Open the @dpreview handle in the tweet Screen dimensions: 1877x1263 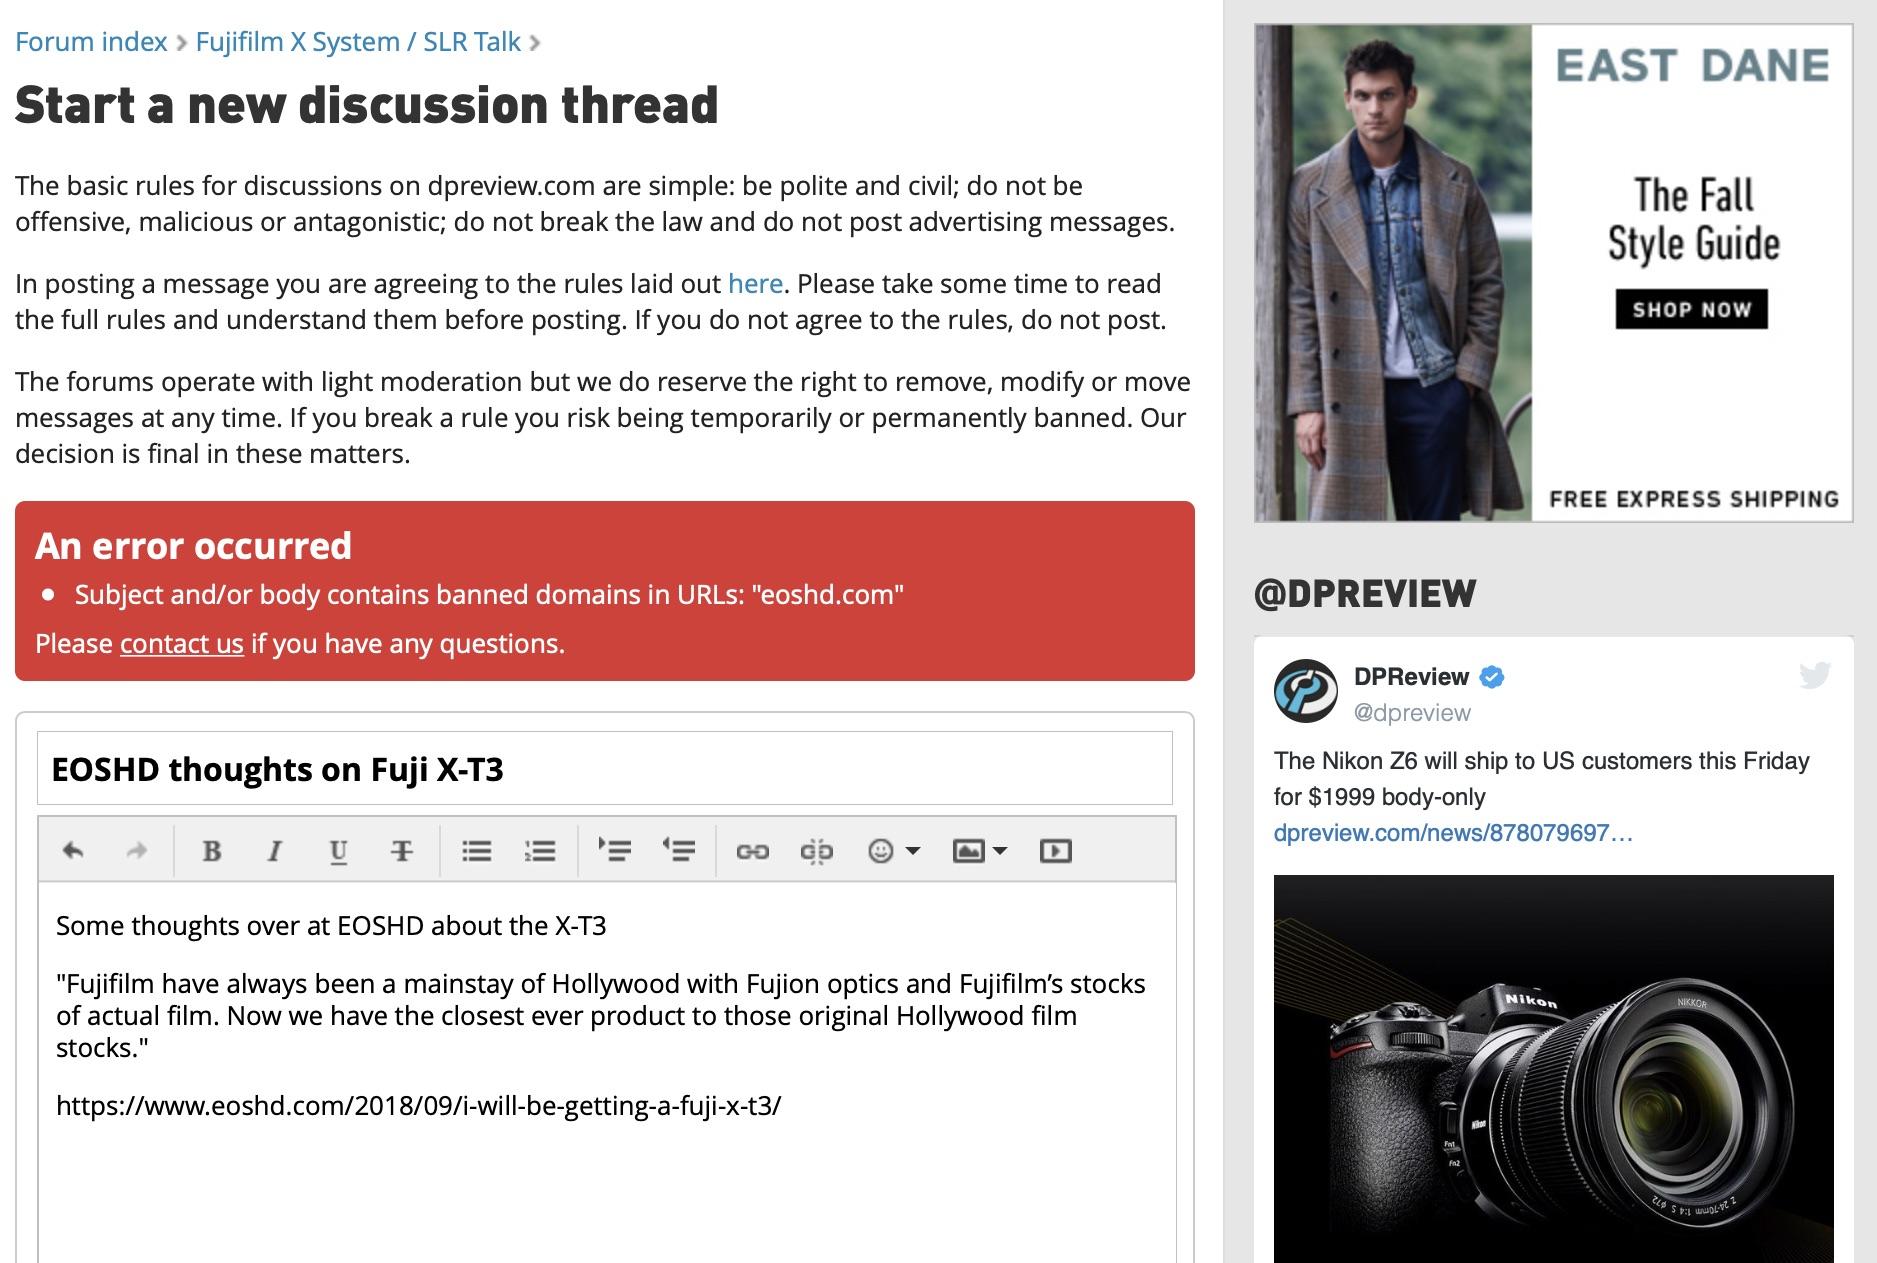(x=1412, y=713)
